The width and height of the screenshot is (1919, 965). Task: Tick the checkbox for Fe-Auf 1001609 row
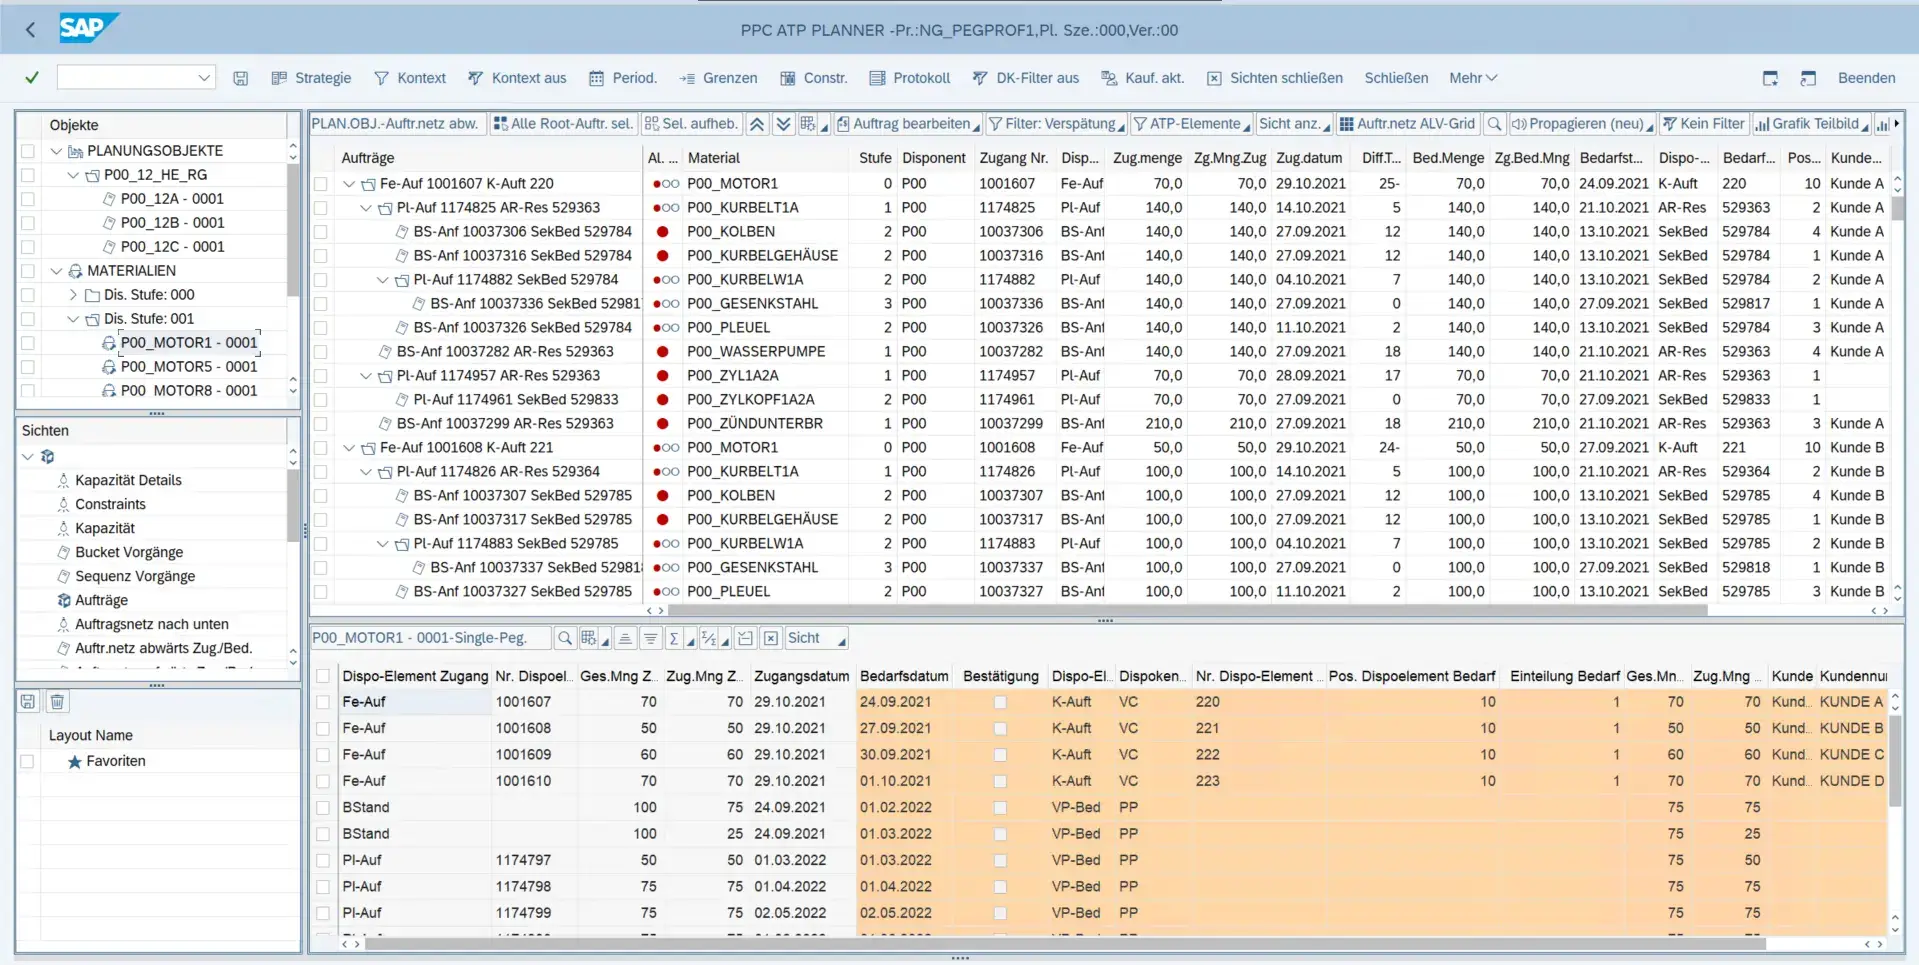(323, 755)
